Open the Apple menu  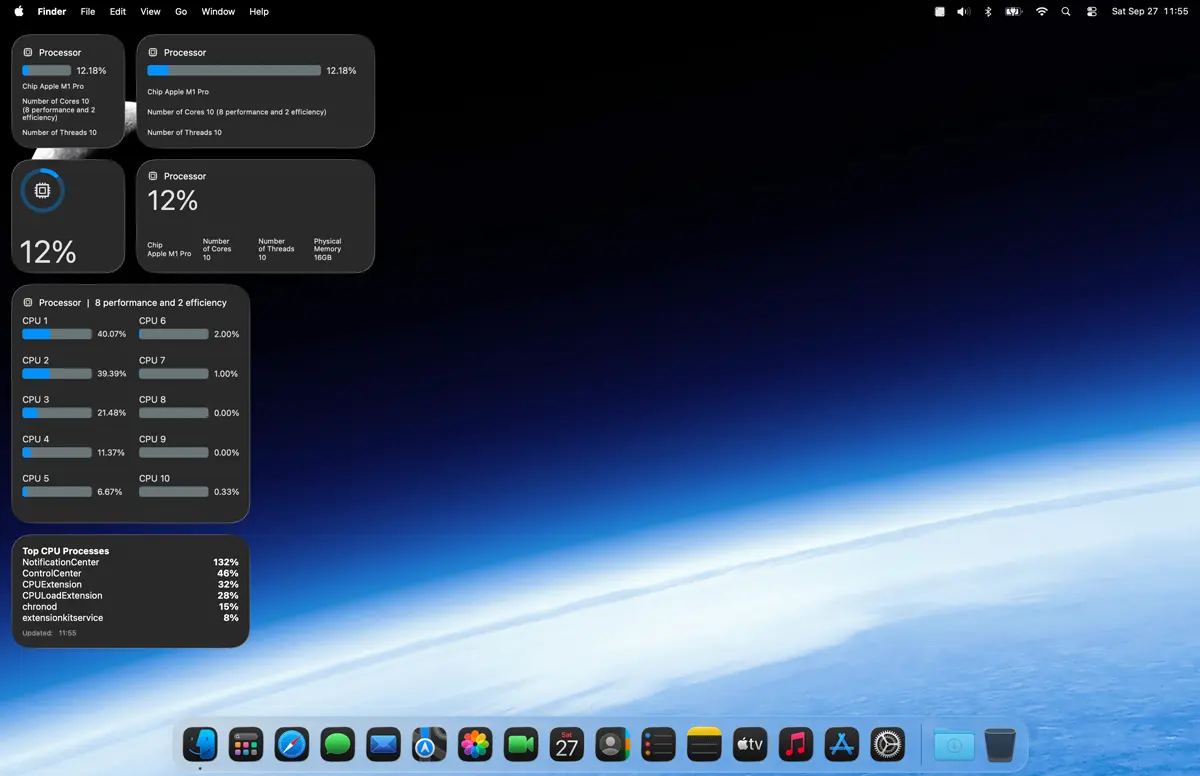19,12
